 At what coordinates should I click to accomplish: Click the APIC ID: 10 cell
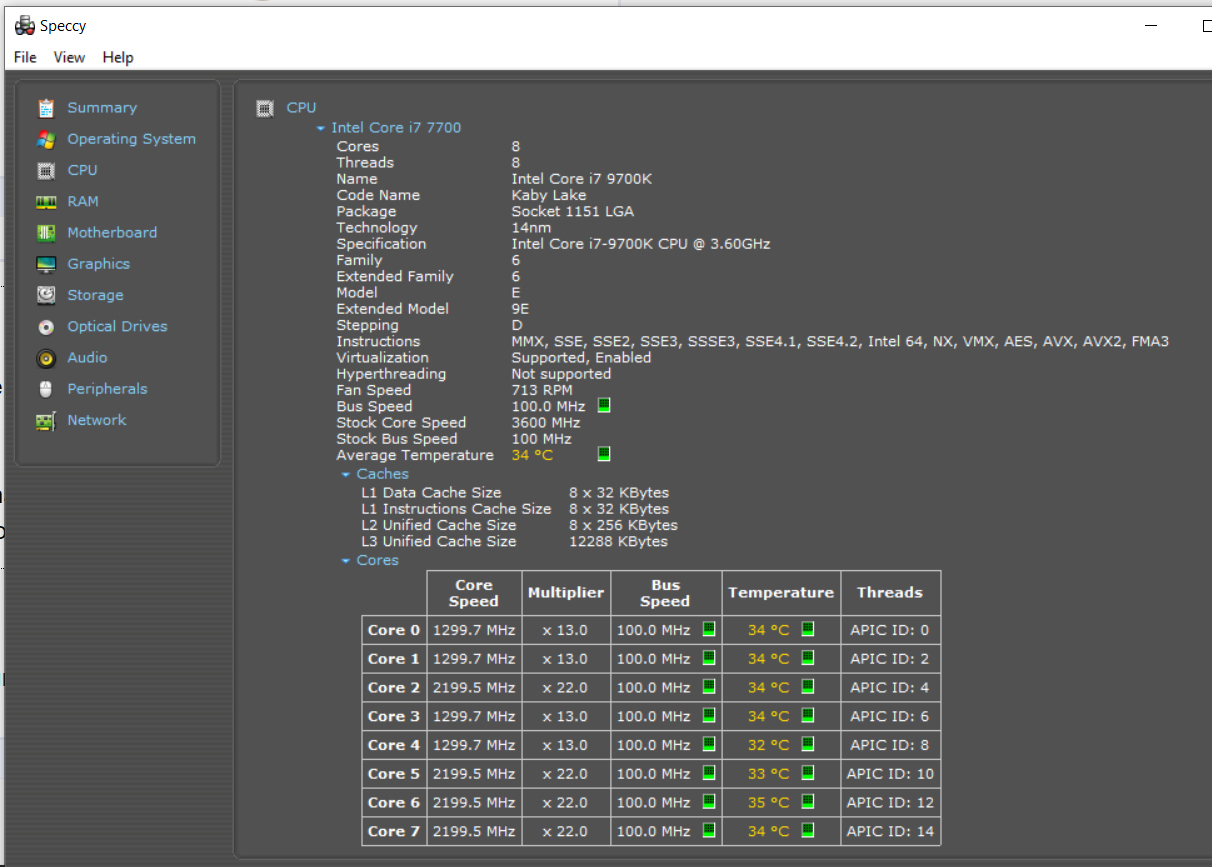pos(890,774)
